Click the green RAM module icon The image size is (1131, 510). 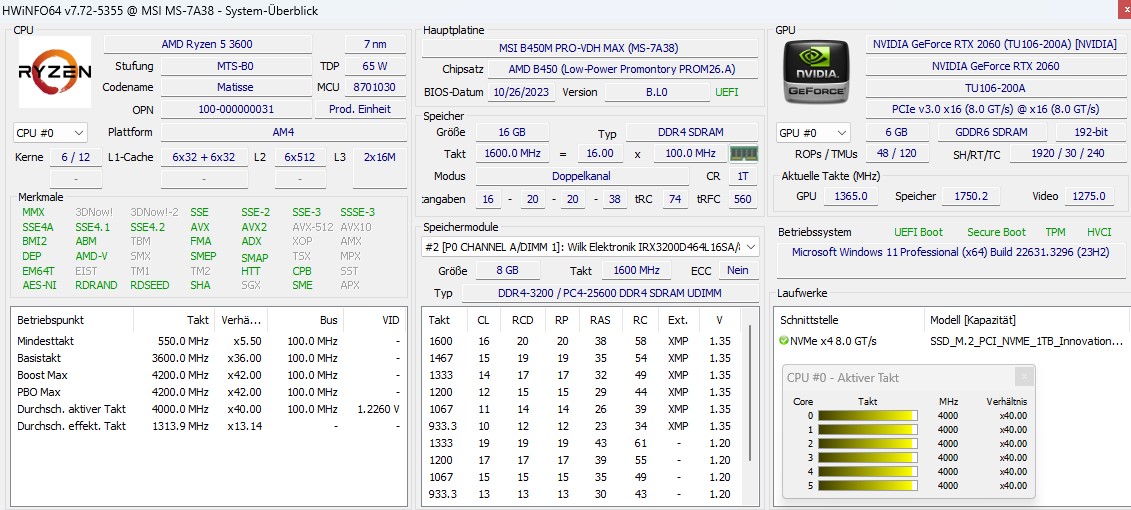(x=744, y=154)
